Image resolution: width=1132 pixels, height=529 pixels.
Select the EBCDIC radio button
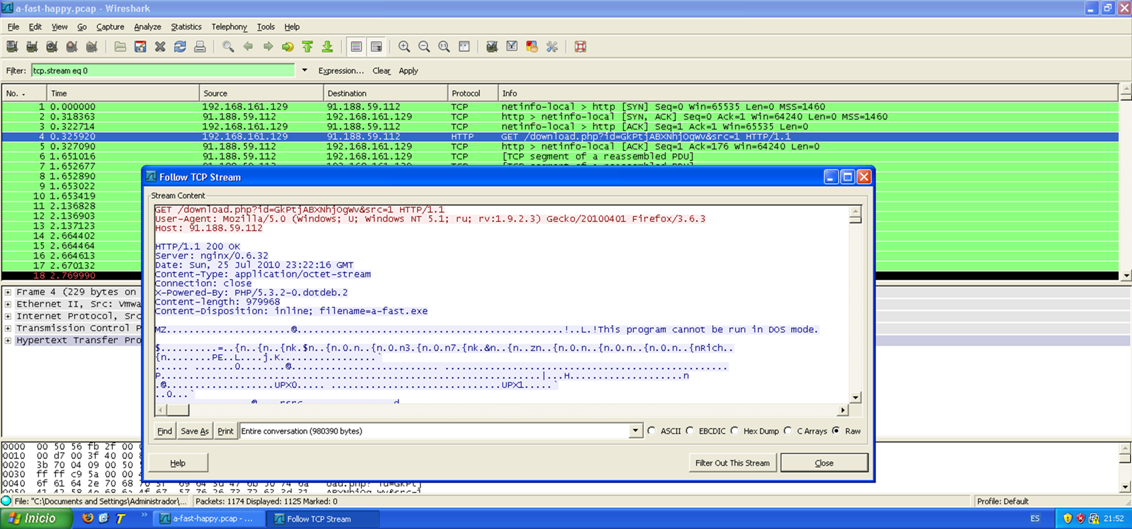[x=690, y=431]
